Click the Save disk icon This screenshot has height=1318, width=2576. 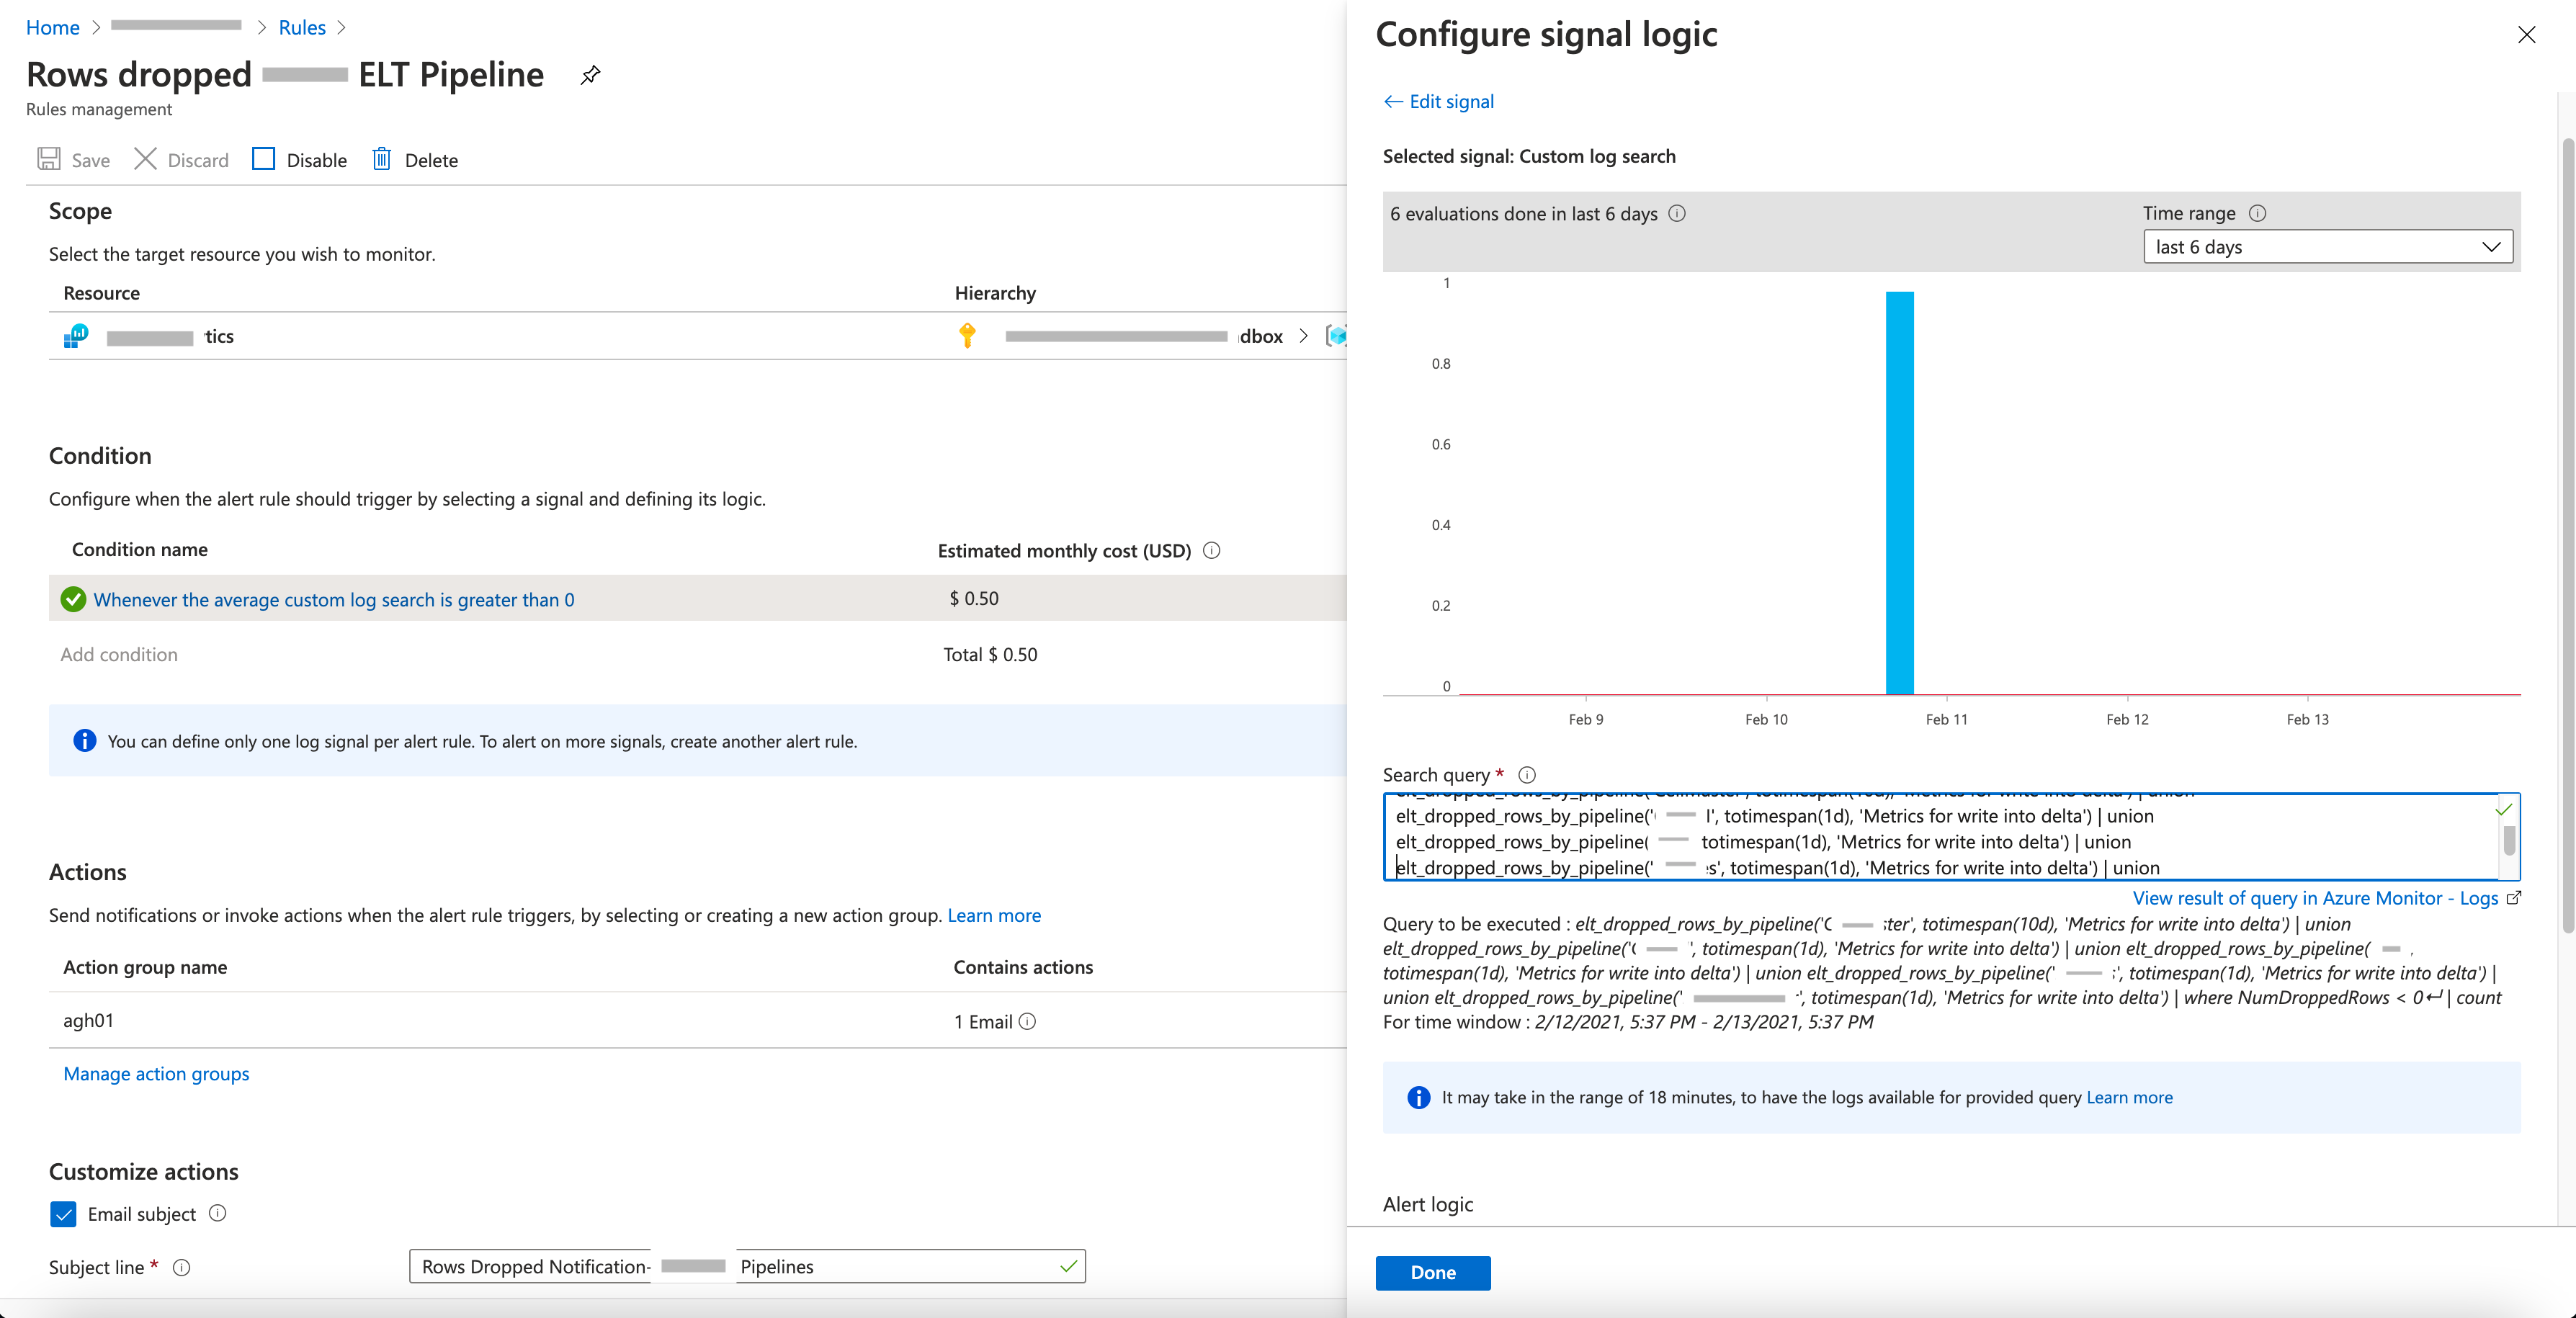pos(48,160)
